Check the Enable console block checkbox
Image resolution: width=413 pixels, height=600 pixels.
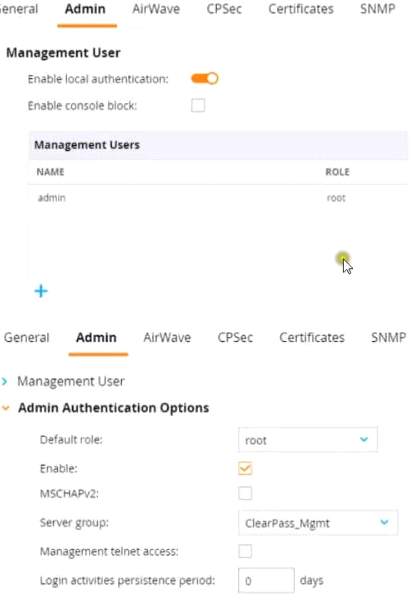(198, 105)
